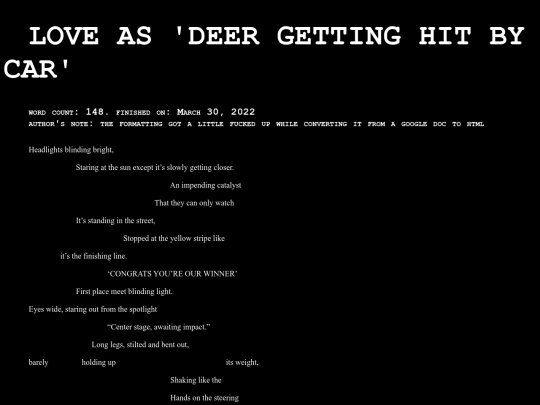
Task: Click the word 'barely'
Action: pos(38,362)
